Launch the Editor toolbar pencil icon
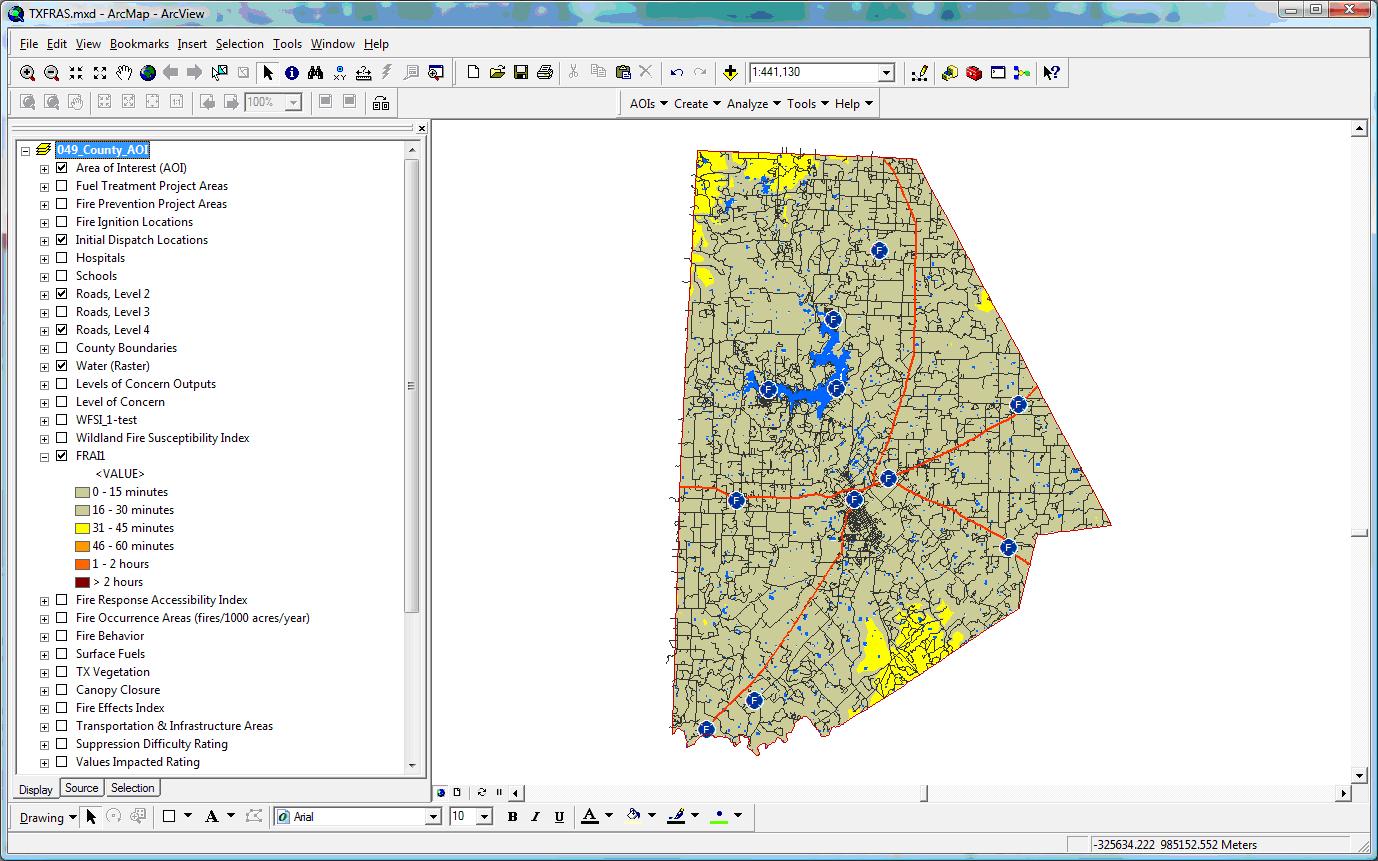This screenshot has width=1378, height=861. click(x=920, y=72)
